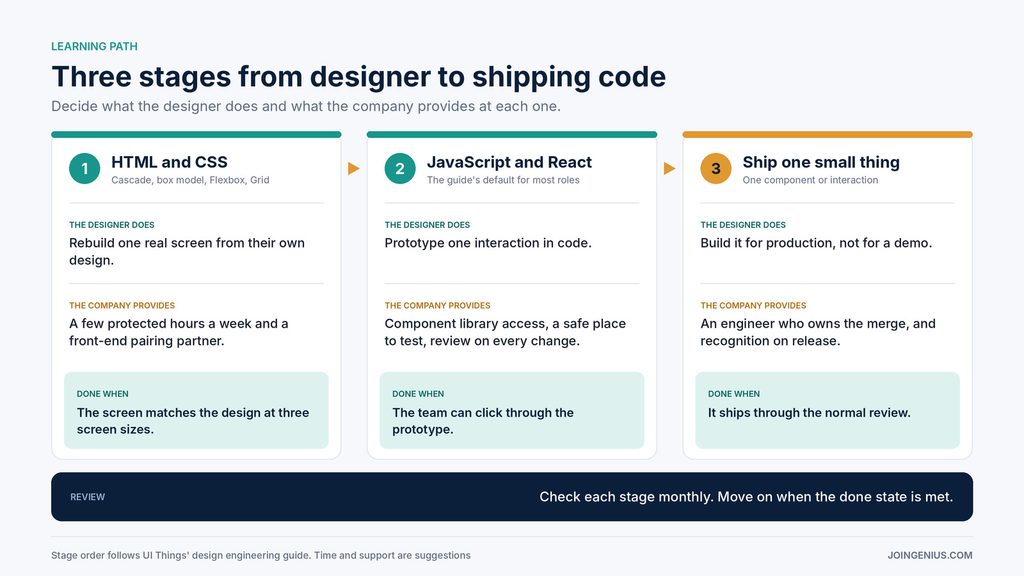Select the "LEARNING PATH" label above the title

(94, 46)
